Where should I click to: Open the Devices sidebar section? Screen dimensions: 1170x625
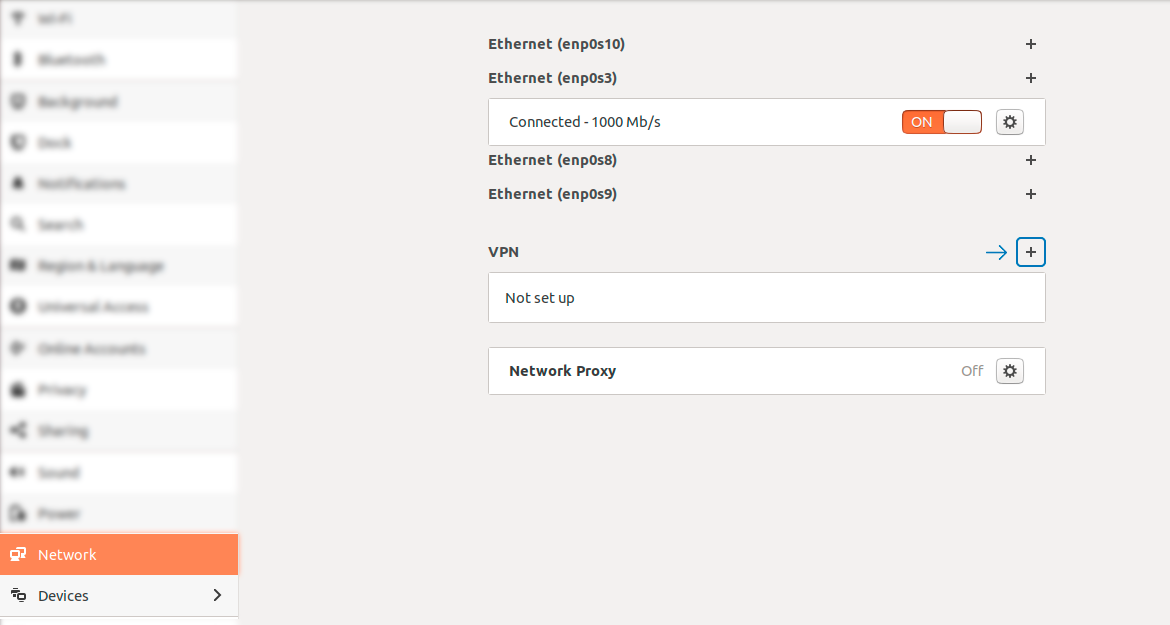[x=119, y=595]
